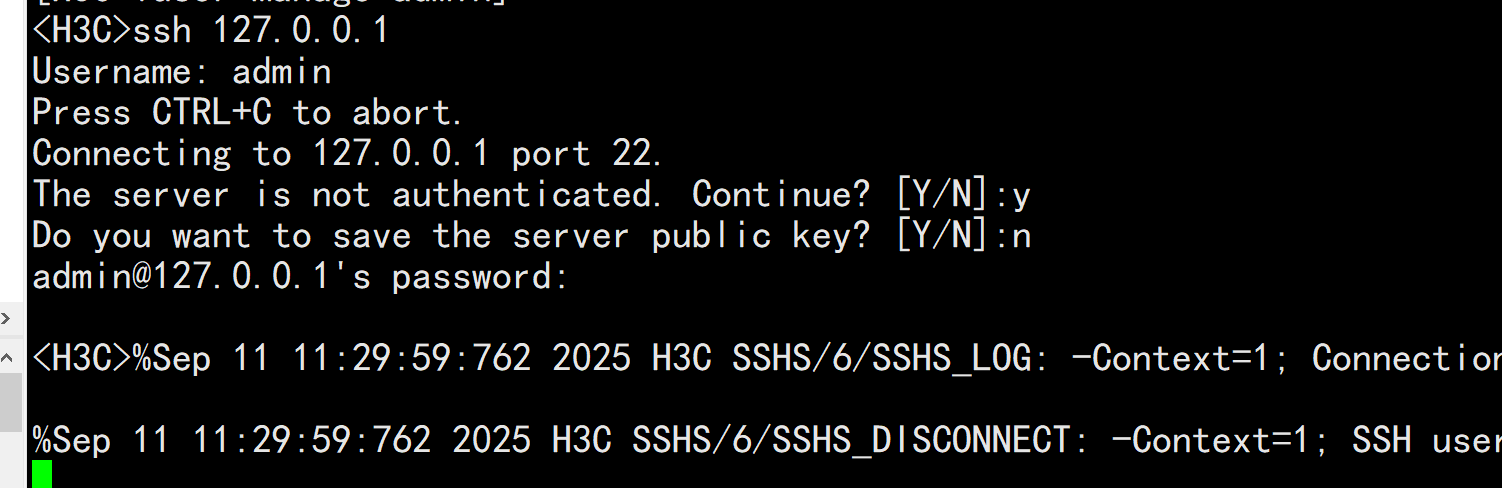Click the 'Press CTRL+C to abort.' line
The image size is (1502, 488).
(x=247, y=112)
